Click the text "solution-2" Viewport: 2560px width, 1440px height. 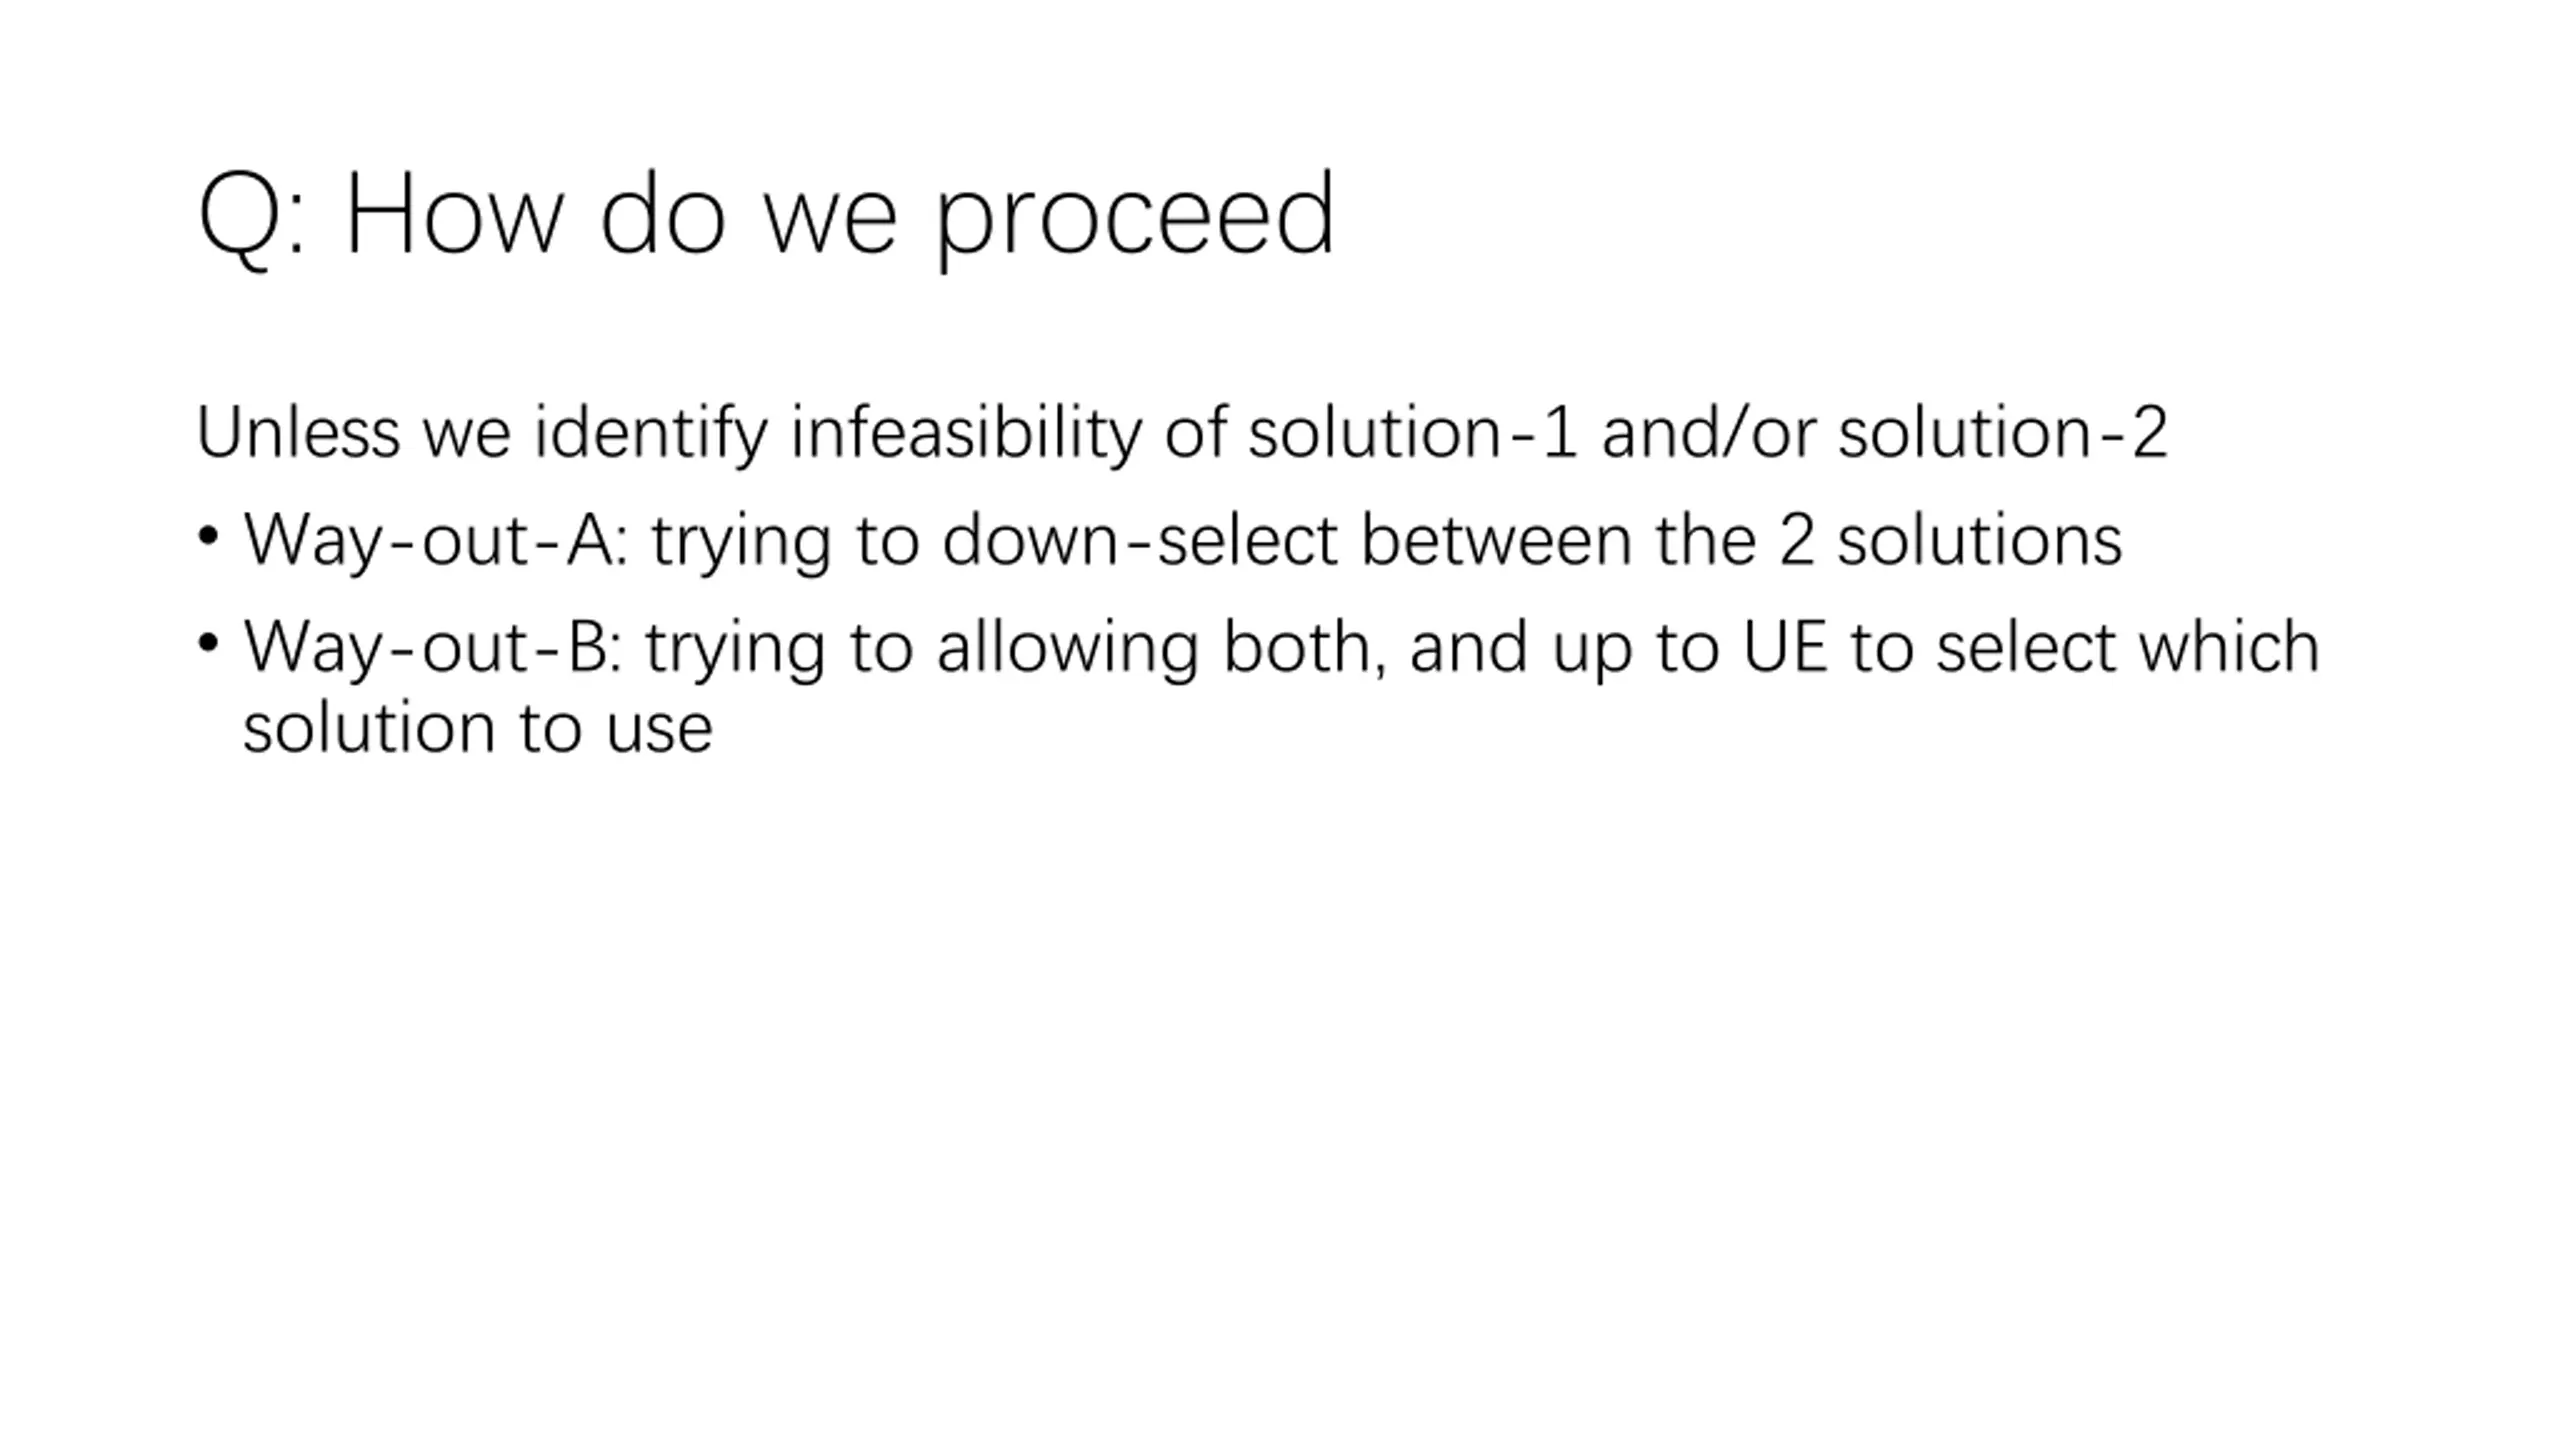point(2003,432)
